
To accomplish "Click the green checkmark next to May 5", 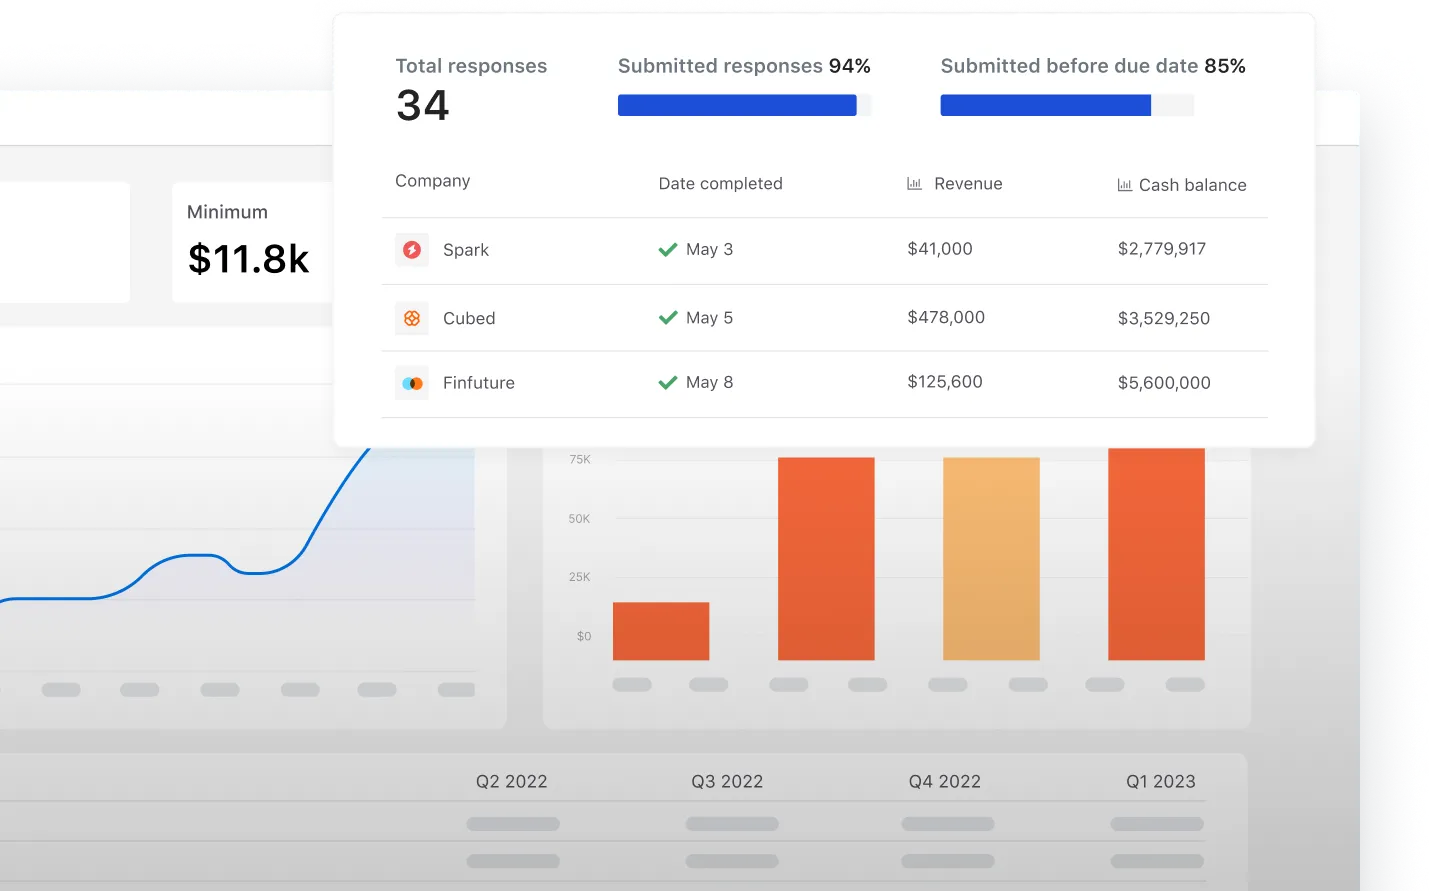I will point(668,318).
